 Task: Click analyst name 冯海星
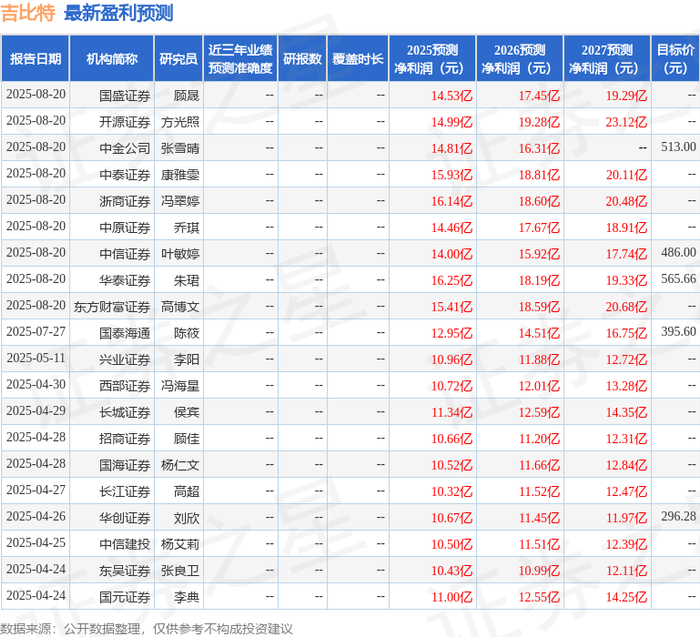point(180,386)
